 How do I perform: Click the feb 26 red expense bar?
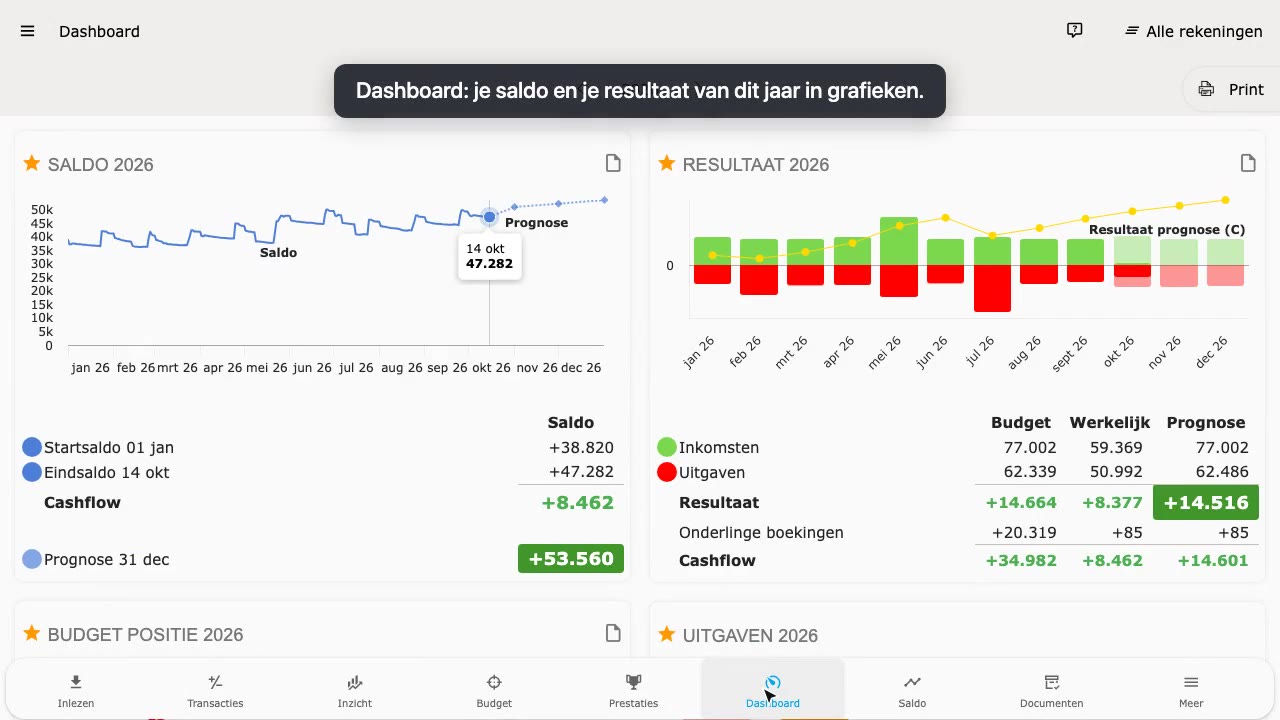pos(759,280)
